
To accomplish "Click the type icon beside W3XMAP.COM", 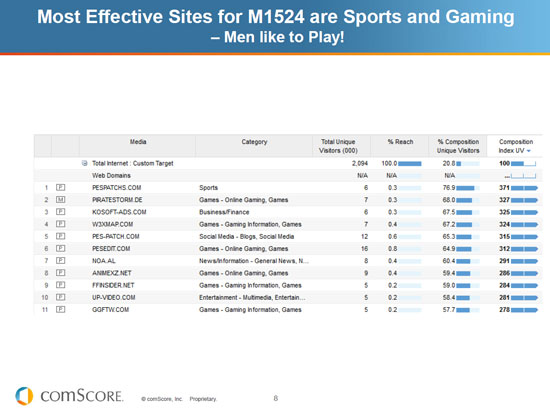I will click(x=60, y=224).
